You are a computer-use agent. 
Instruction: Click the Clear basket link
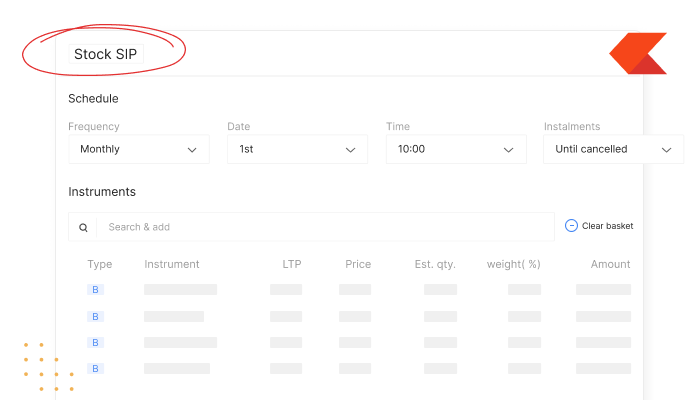coord(607,226)
